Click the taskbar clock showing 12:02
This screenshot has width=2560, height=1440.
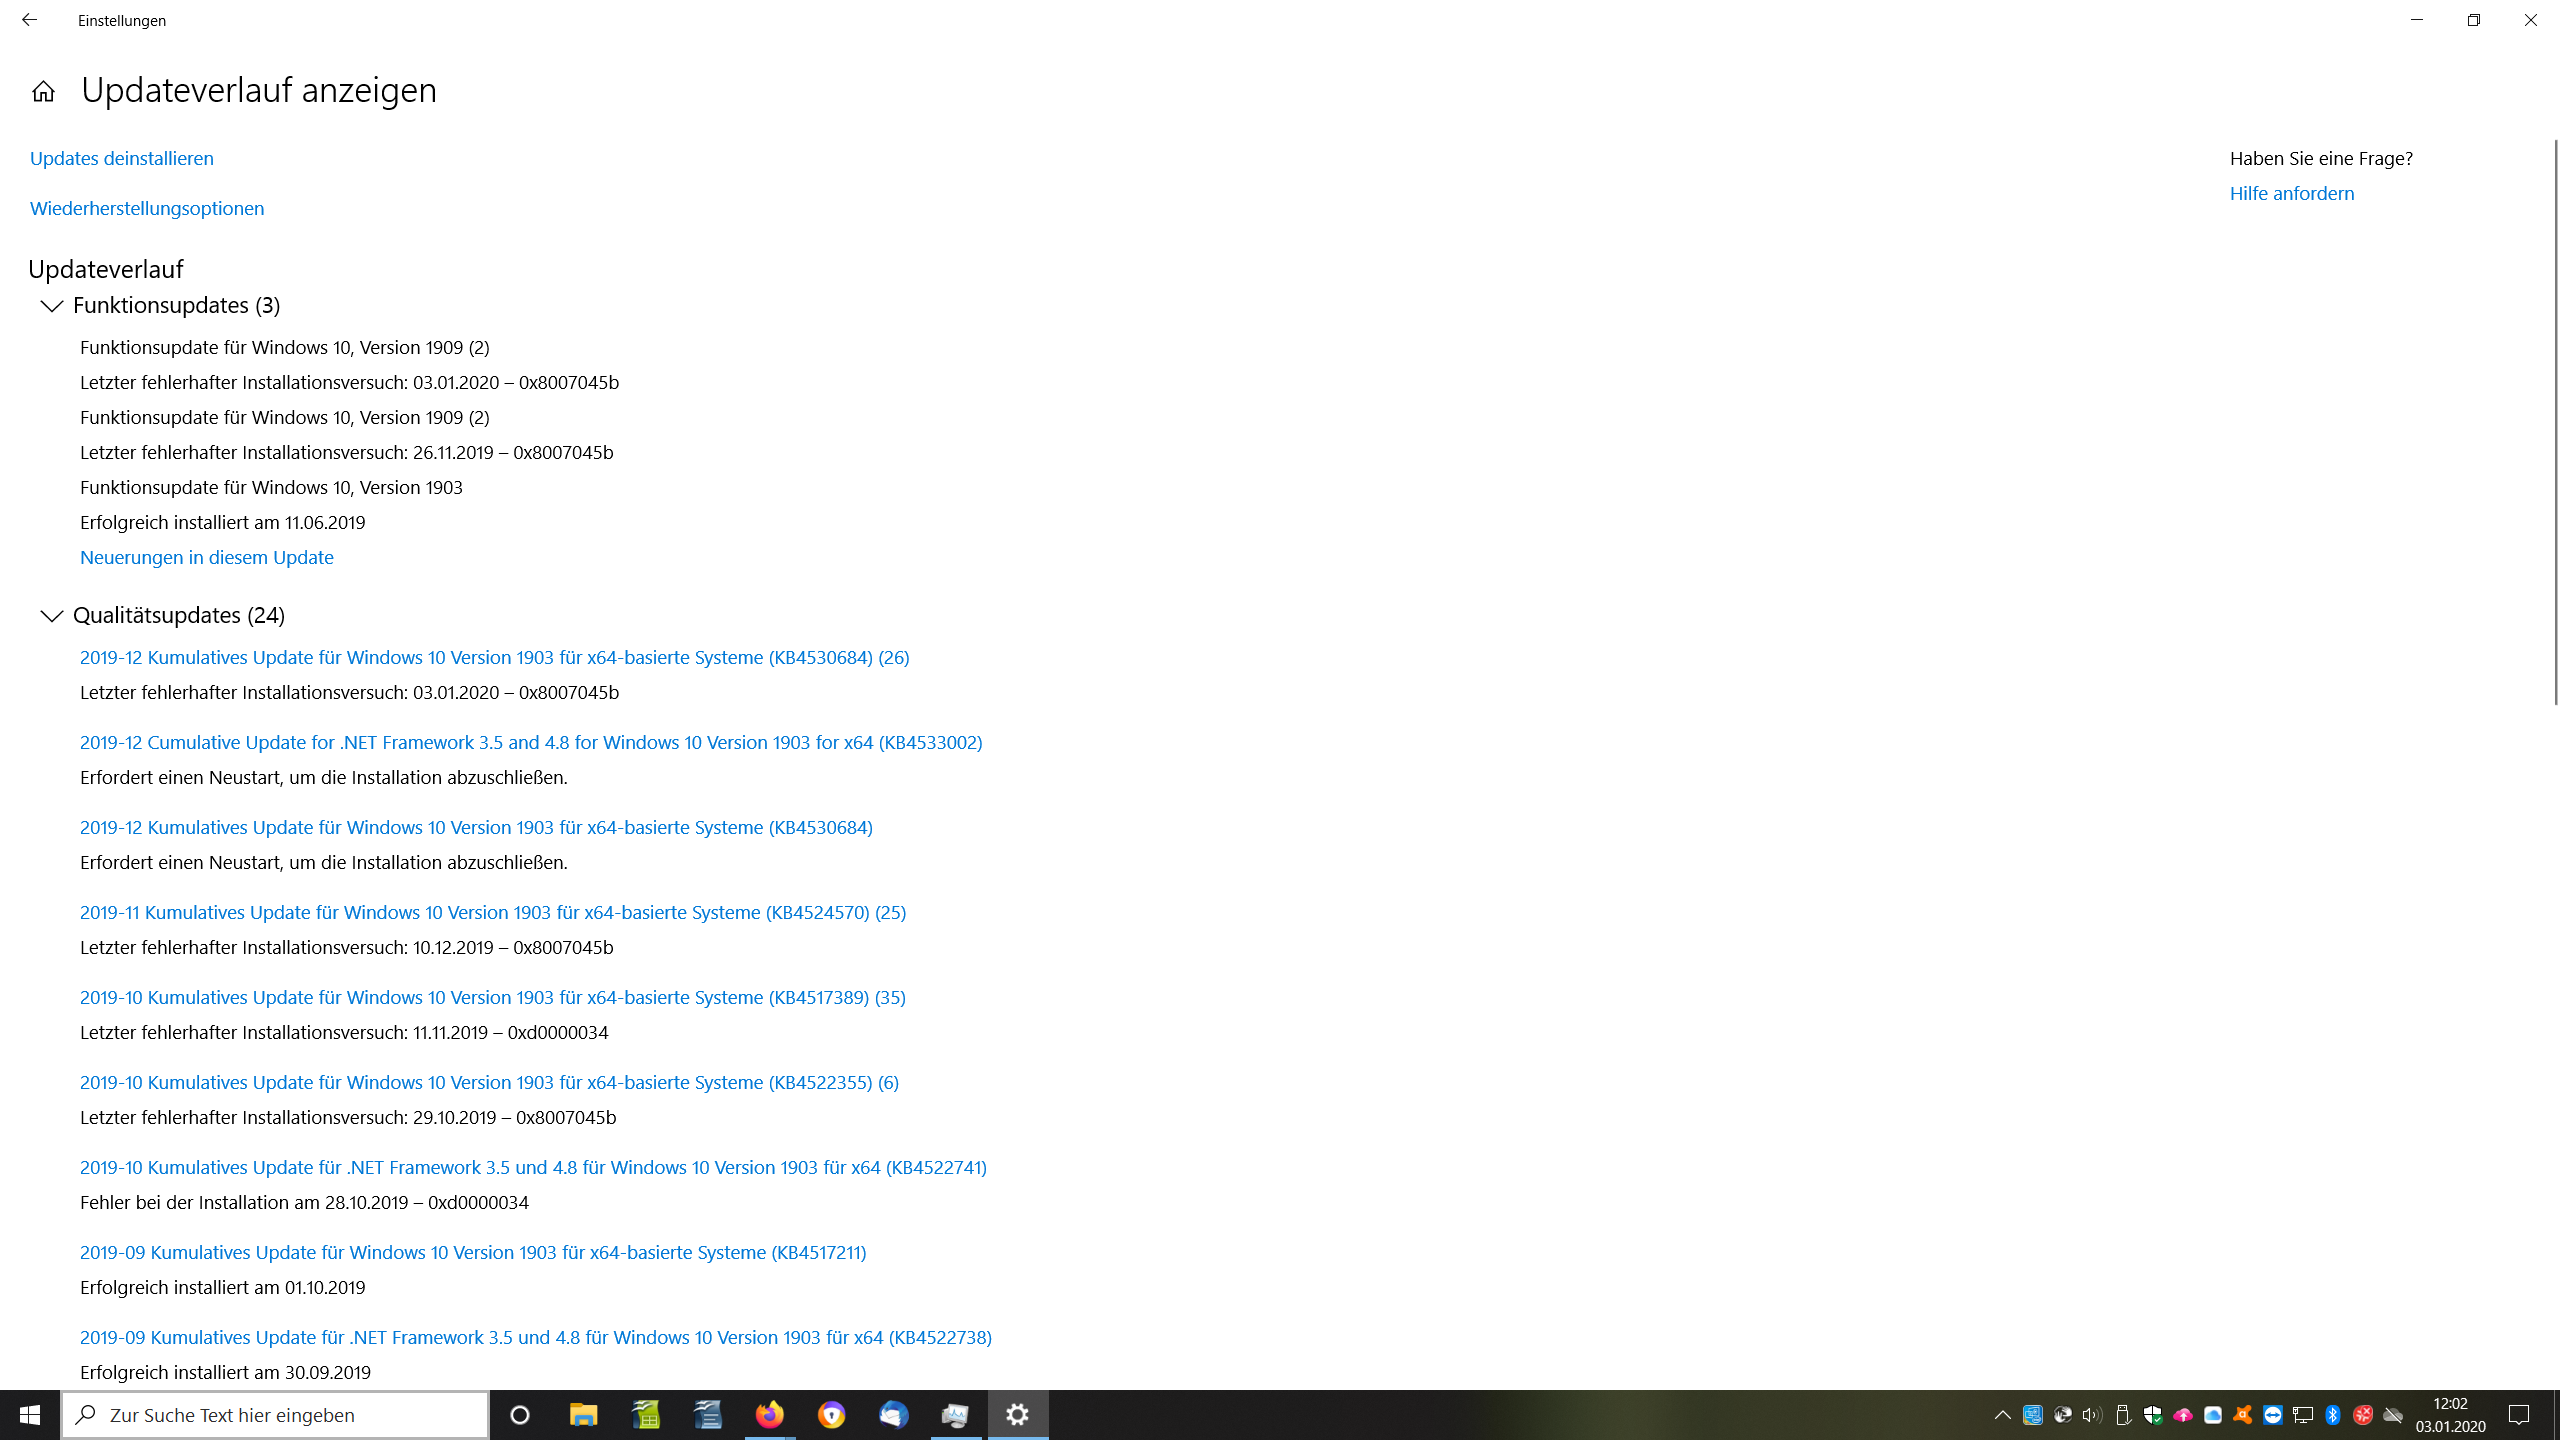click(x=2450, y=1414)
